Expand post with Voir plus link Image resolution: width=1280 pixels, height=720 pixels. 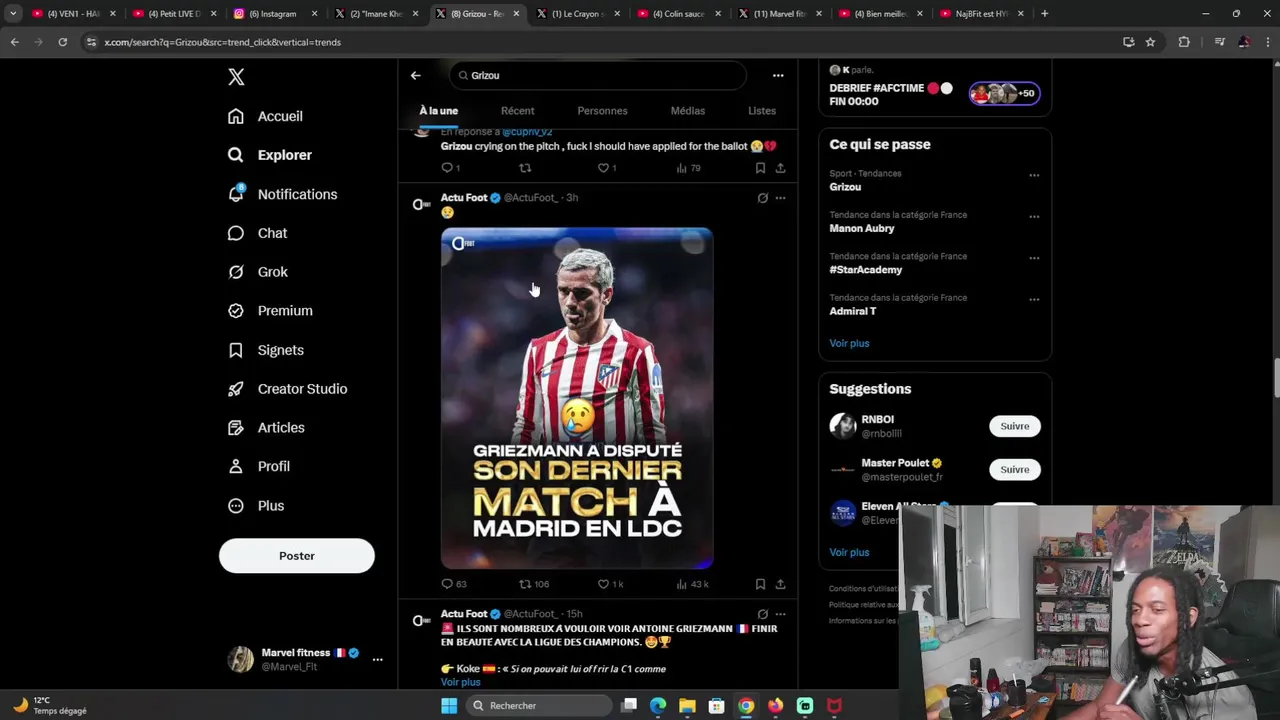(x=460, y=682)
